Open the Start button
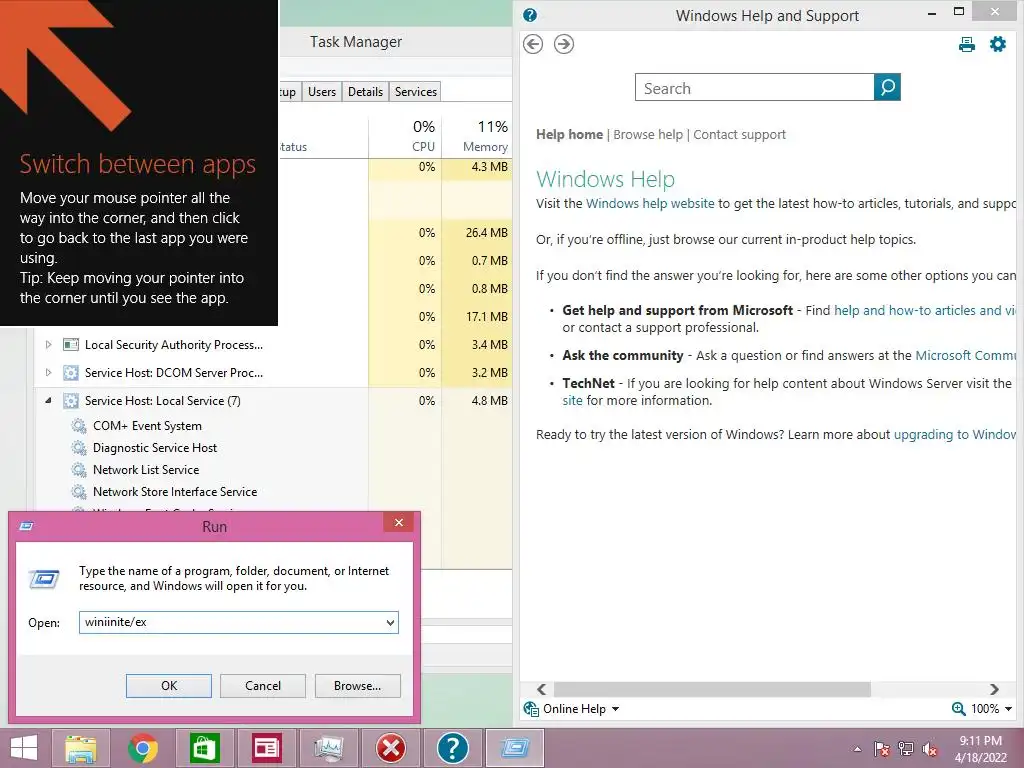The height and width of the screenshot is (768, 1024). coord(24,748)
